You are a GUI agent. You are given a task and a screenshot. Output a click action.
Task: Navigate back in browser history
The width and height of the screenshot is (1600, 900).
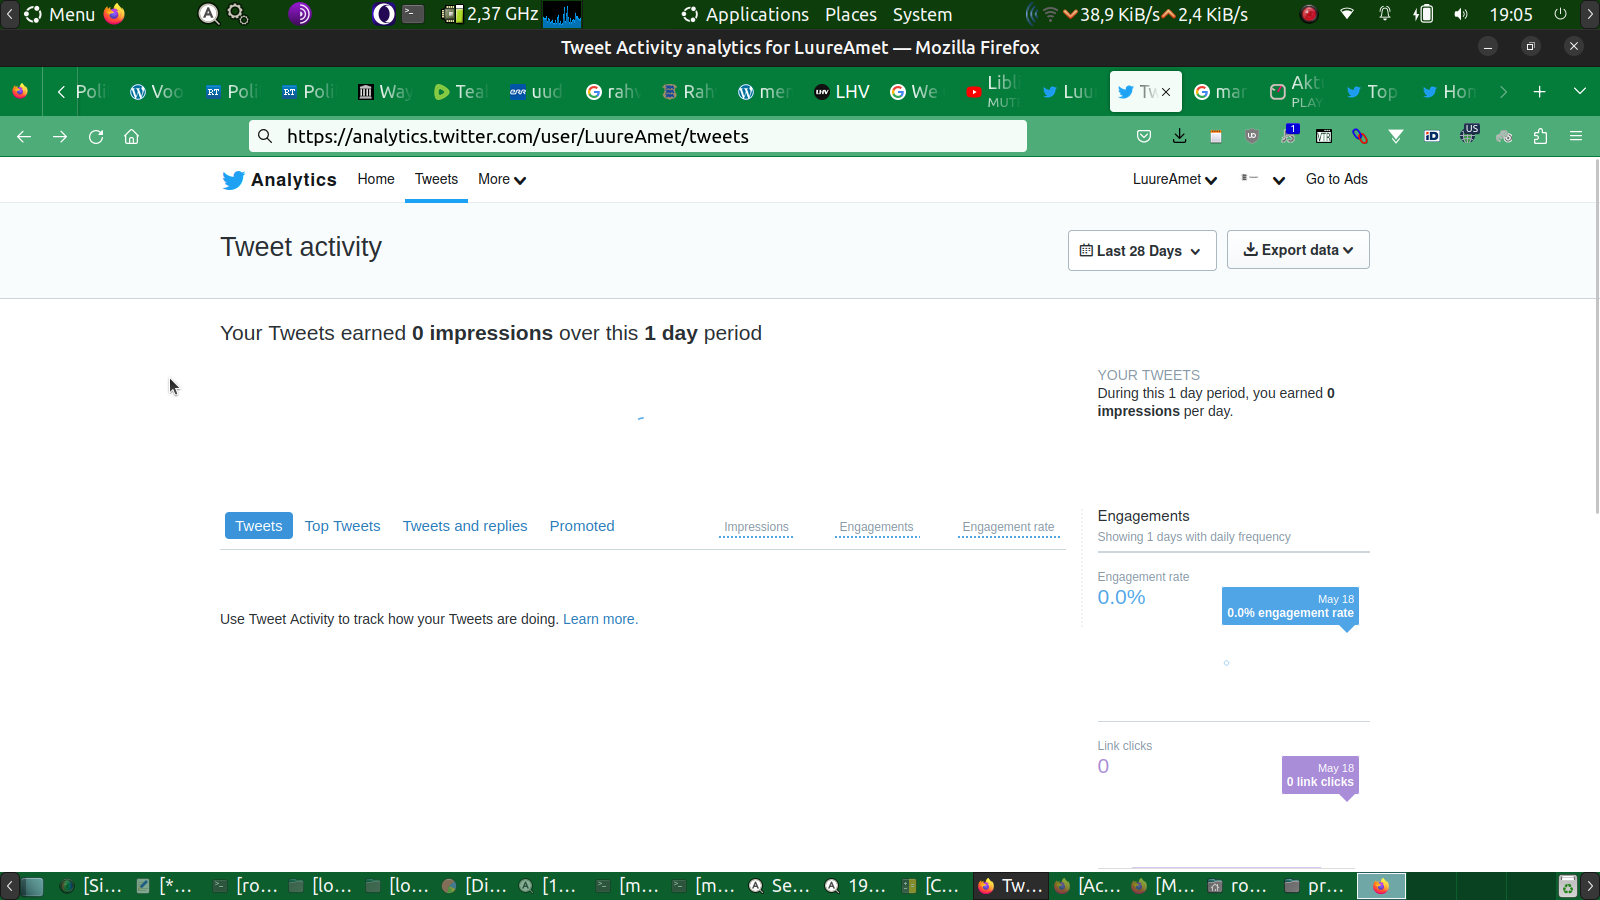click(24, 136)
